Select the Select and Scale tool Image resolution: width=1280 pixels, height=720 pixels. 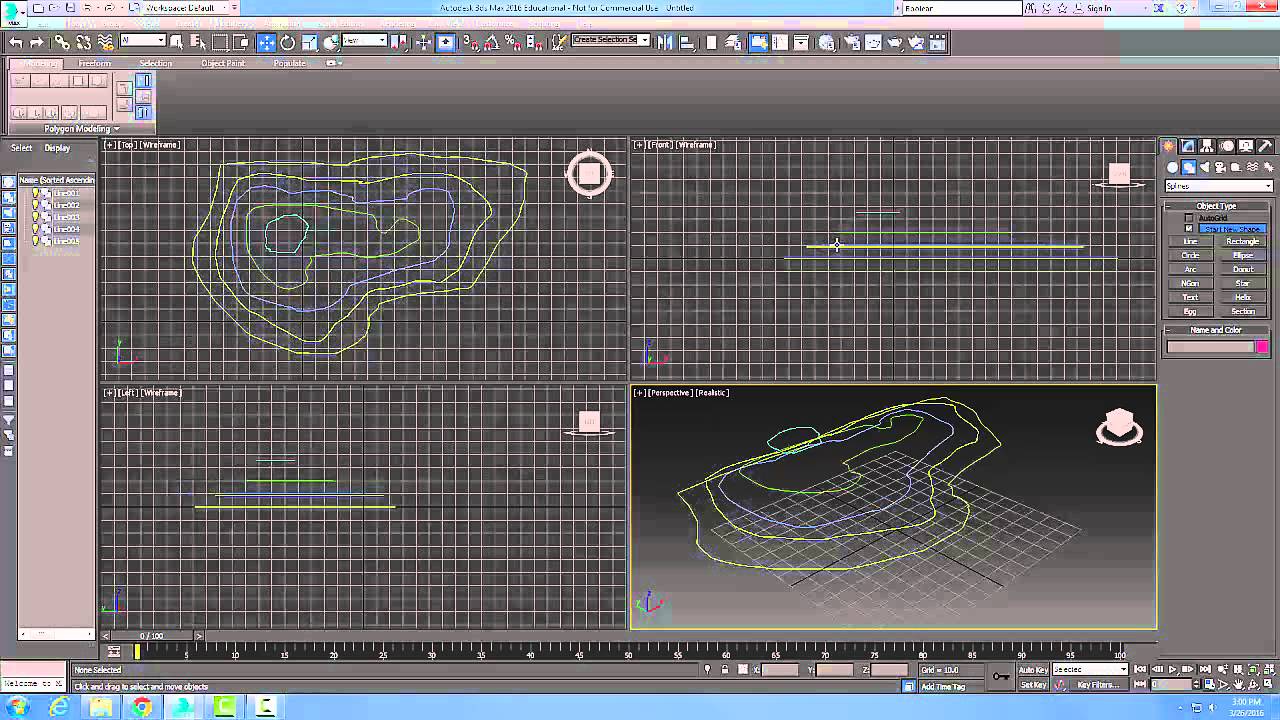[310, 42]
